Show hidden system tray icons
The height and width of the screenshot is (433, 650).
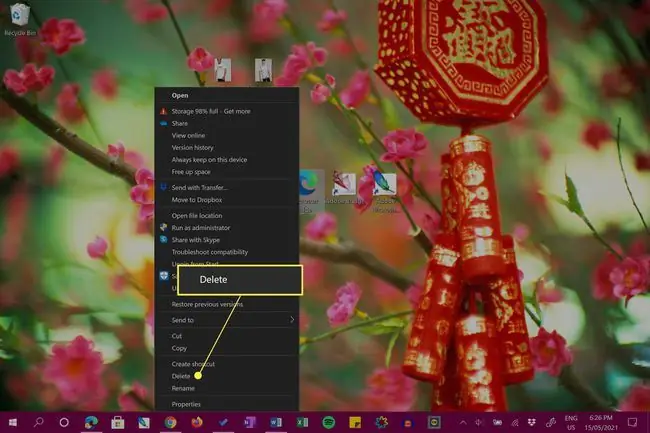click(x=463, y=422)
